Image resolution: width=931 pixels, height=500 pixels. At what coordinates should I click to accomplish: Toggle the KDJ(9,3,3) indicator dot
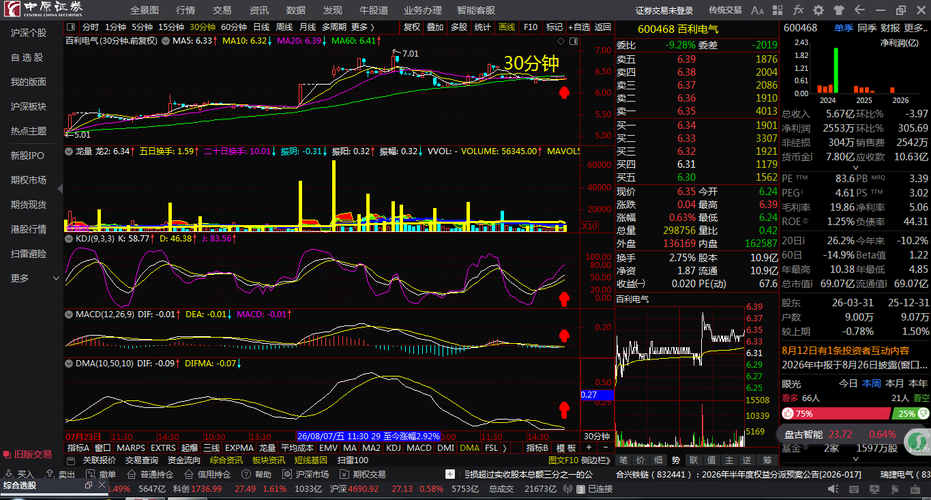point(69,239)
